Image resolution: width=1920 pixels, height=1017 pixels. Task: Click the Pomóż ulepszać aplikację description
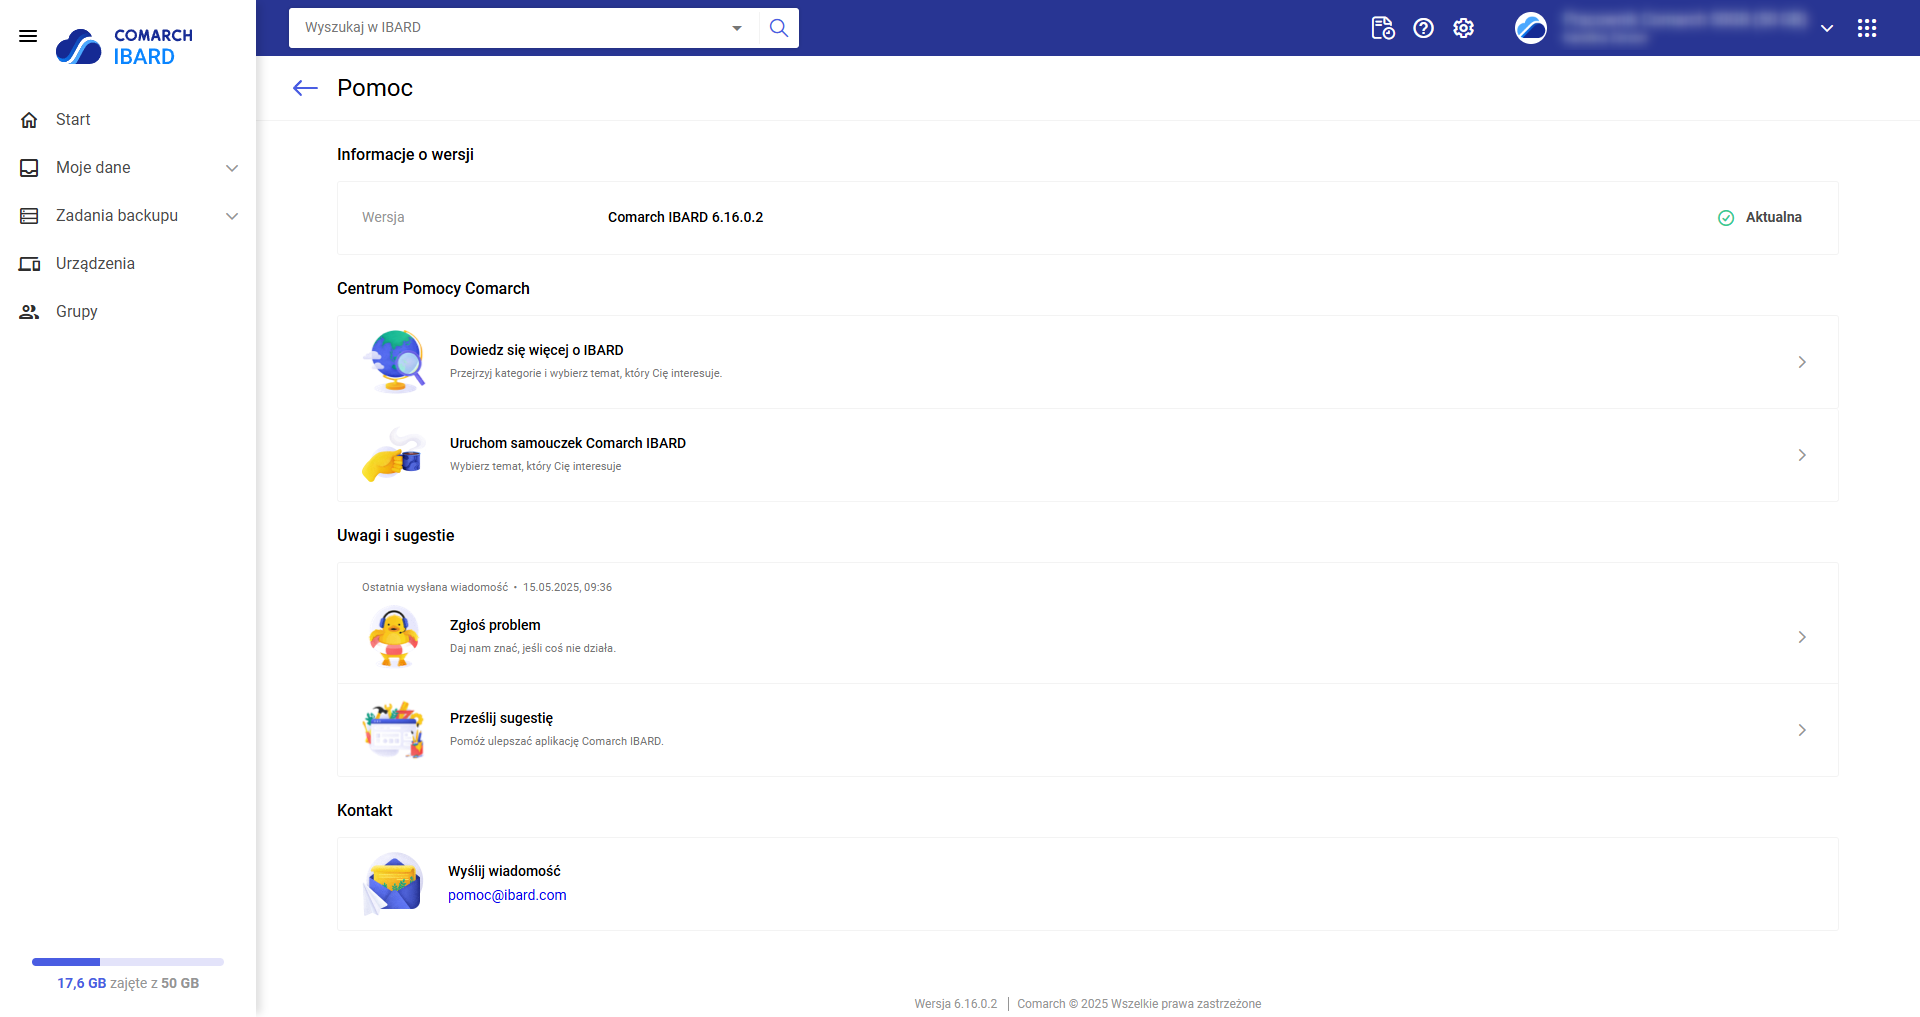pos(557,741)
